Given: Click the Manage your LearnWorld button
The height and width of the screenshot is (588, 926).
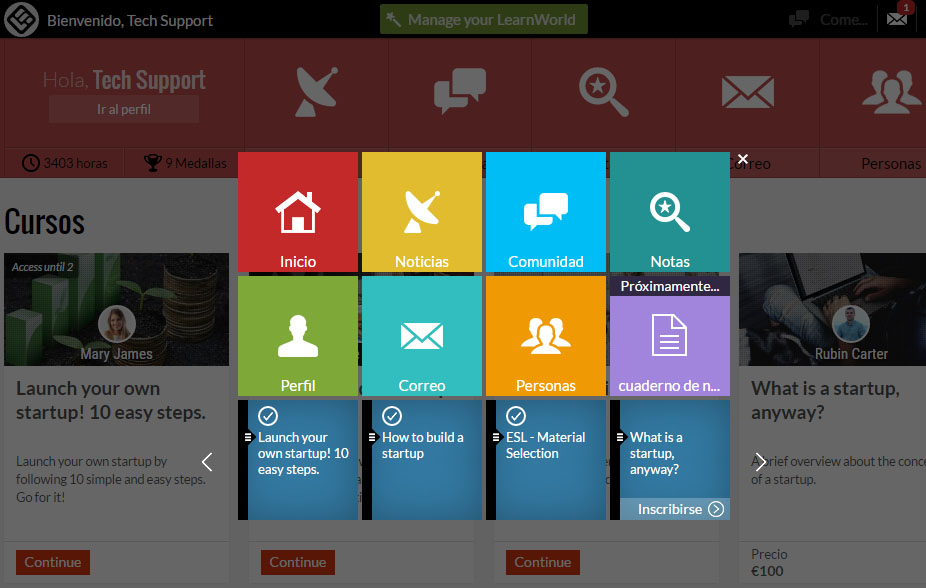Looking at the screenshot, I should click(483, 18).
